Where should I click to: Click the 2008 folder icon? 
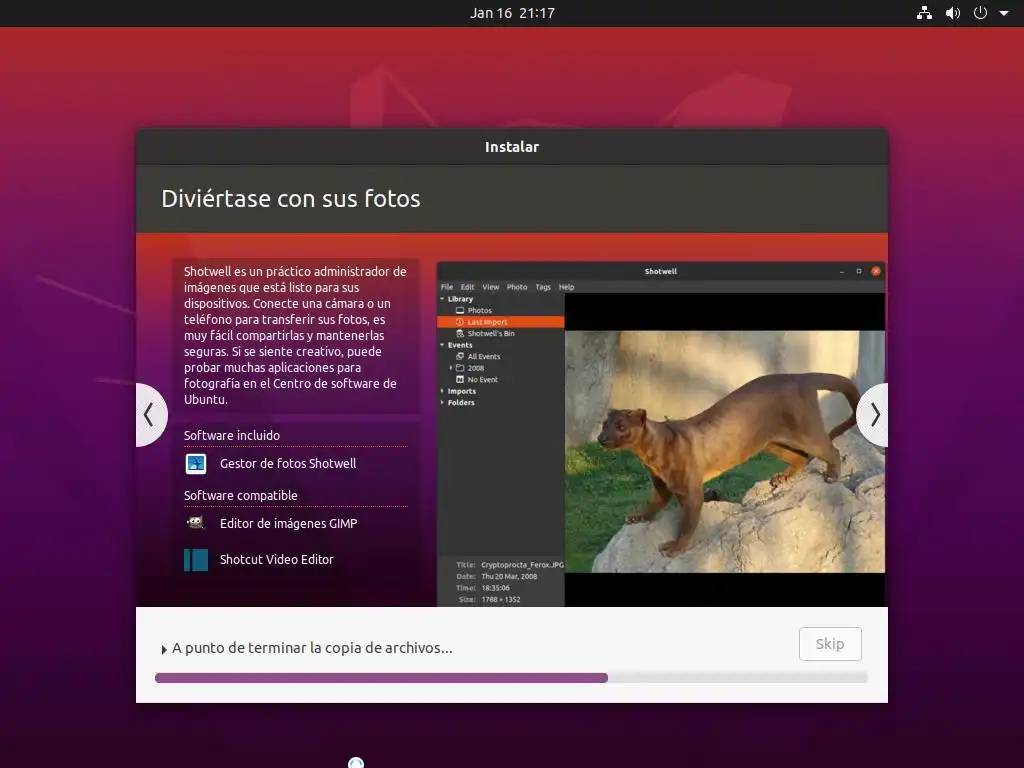point(460,368)
